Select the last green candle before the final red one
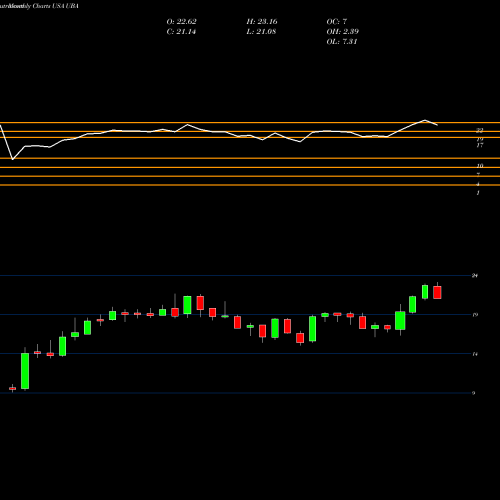 (x=425, y=292)
